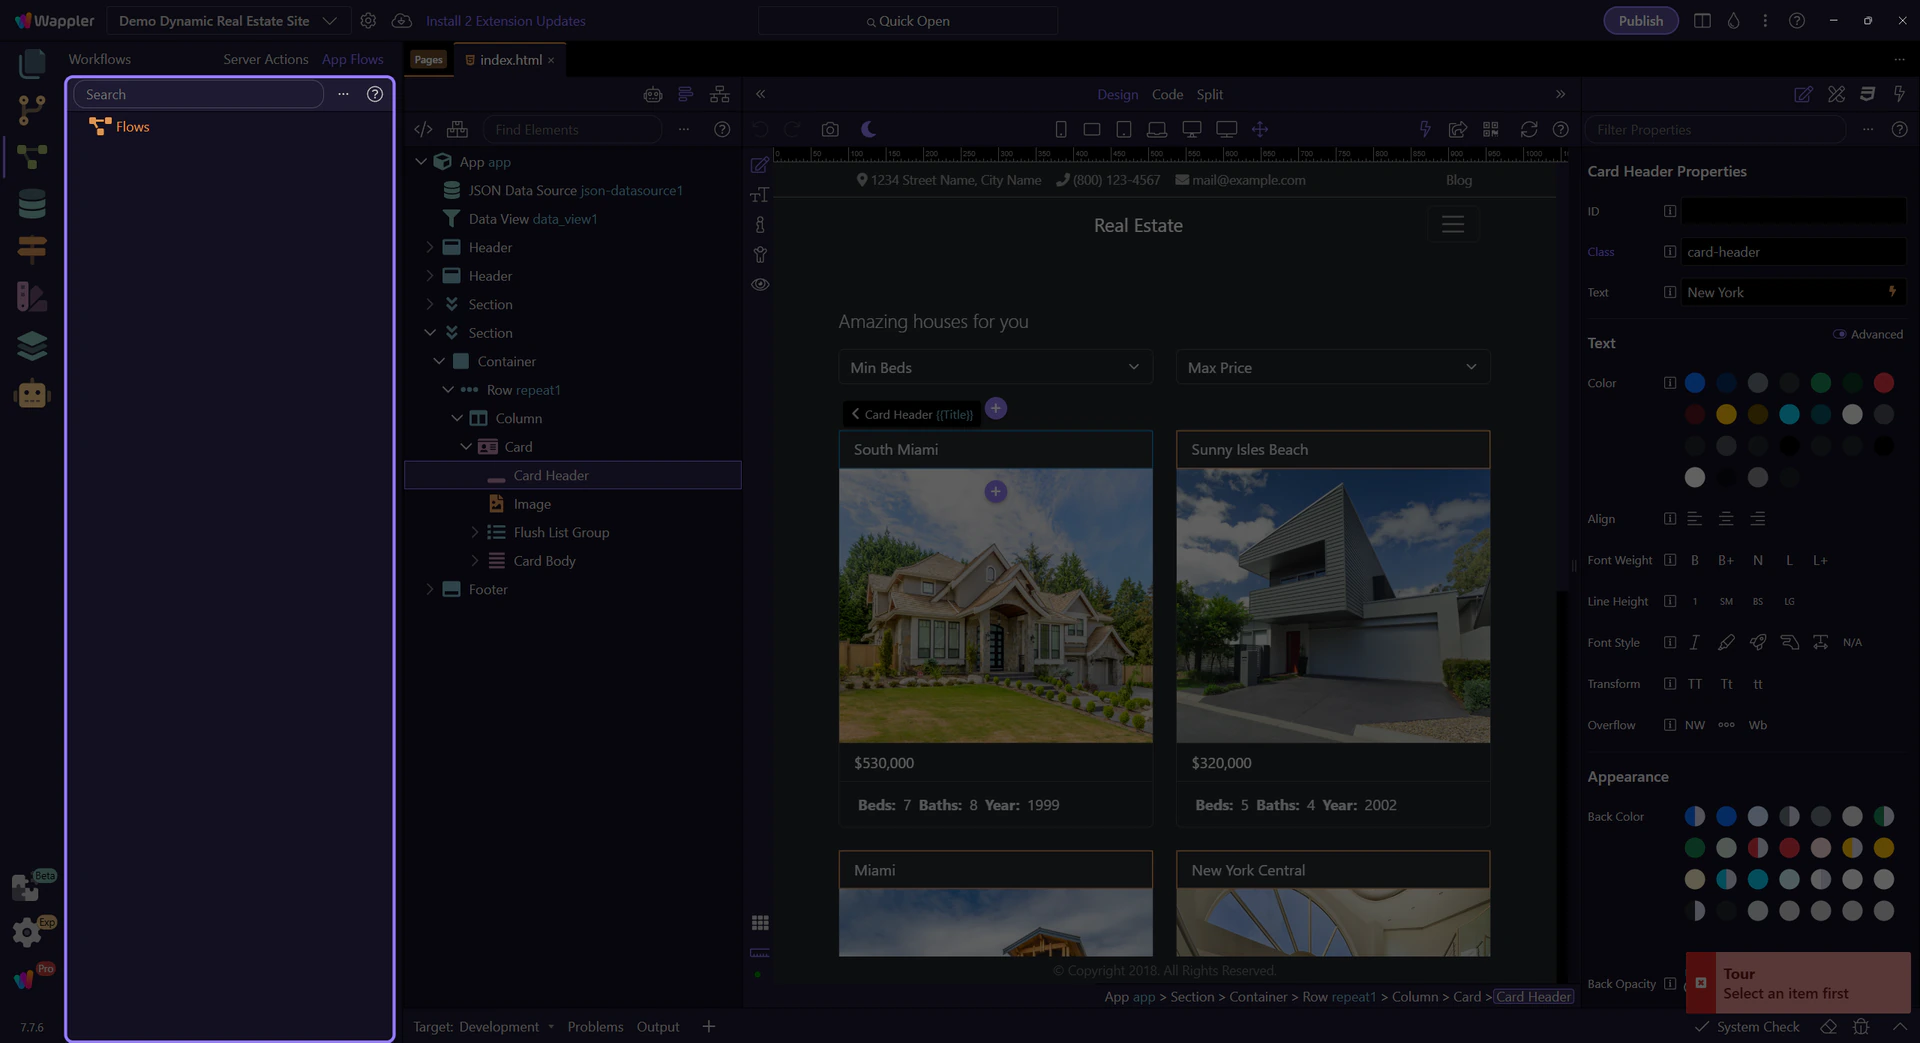Toggle the Advanced text switch

point(1839,335)
